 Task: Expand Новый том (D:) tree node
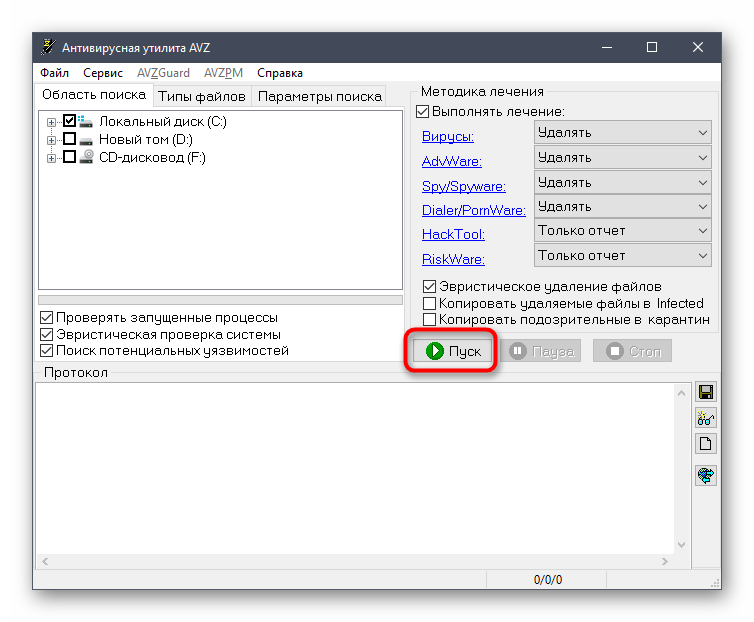51,140
